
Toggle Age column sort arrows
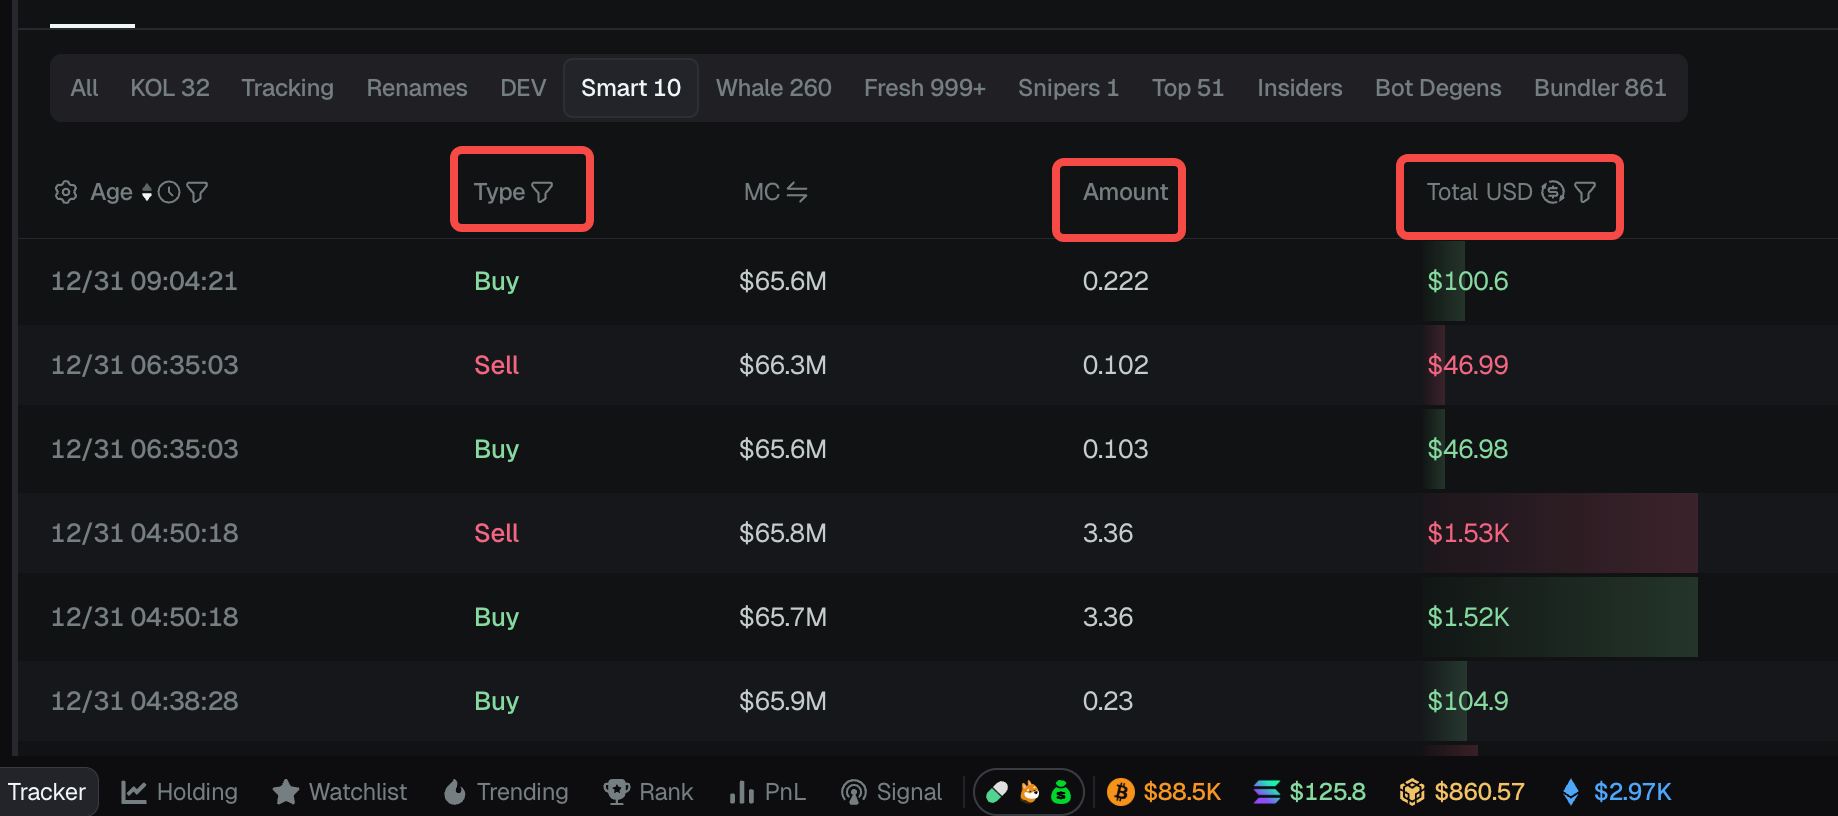tap(147, 192)
